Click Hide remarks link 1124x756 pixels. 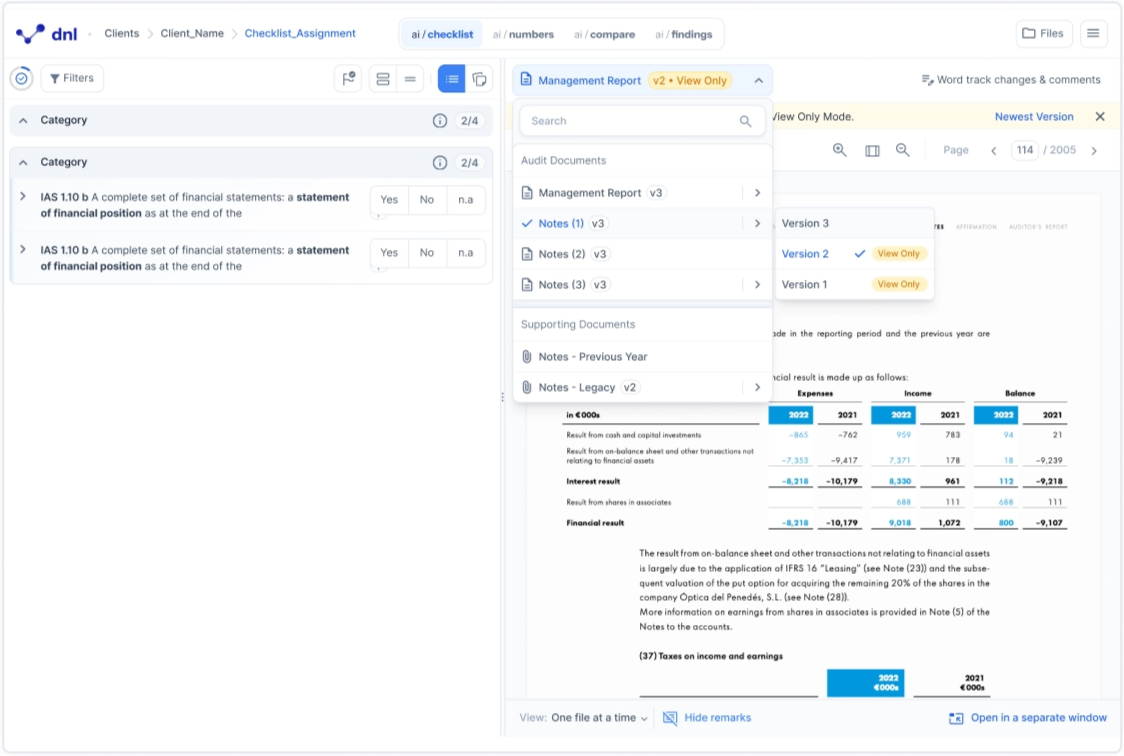point(718,718)
